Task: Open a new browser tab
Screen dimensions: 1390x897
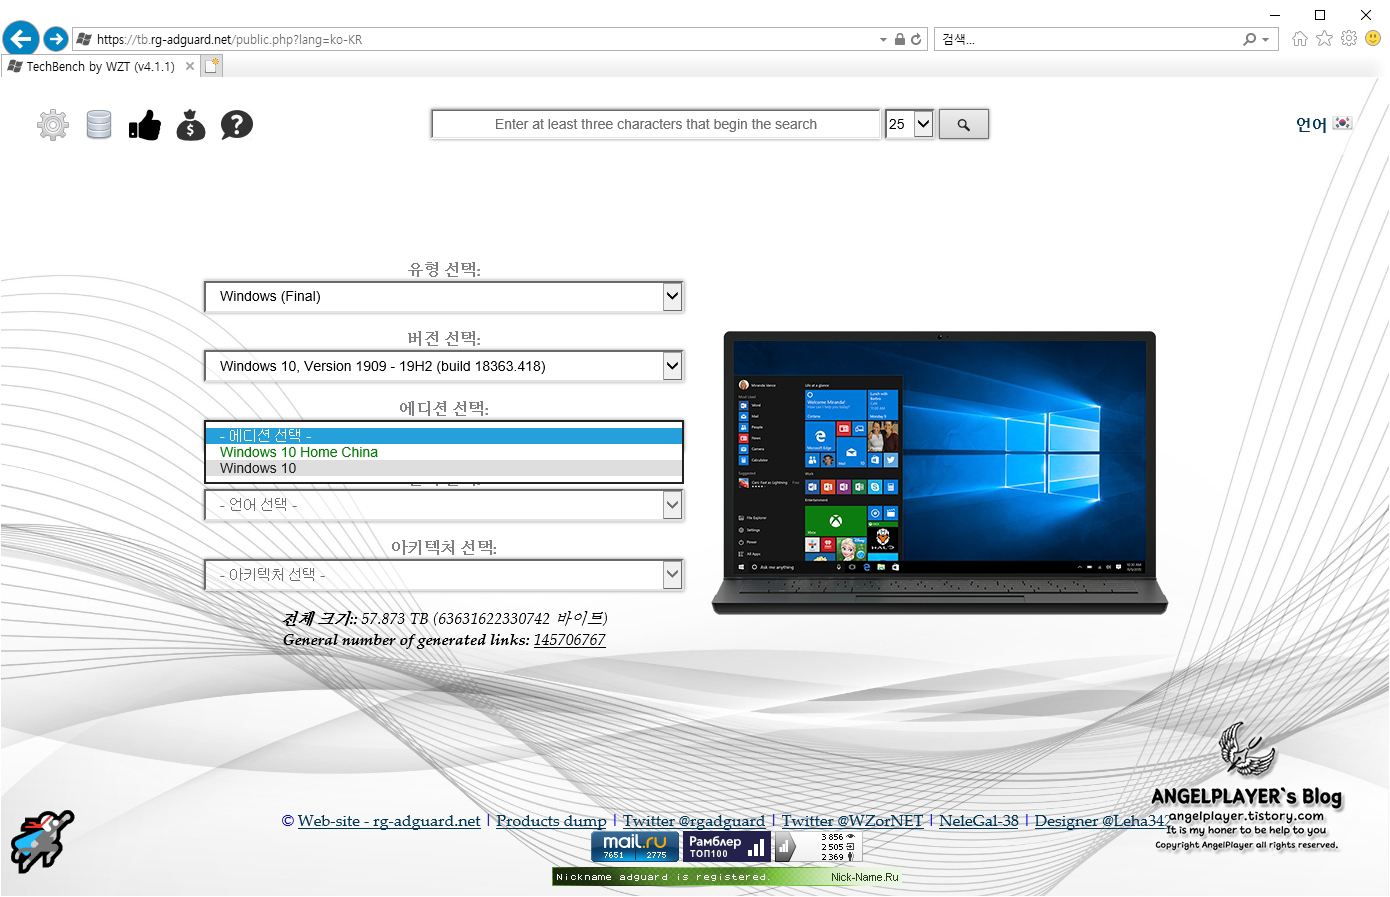Action: click(212, 66)
